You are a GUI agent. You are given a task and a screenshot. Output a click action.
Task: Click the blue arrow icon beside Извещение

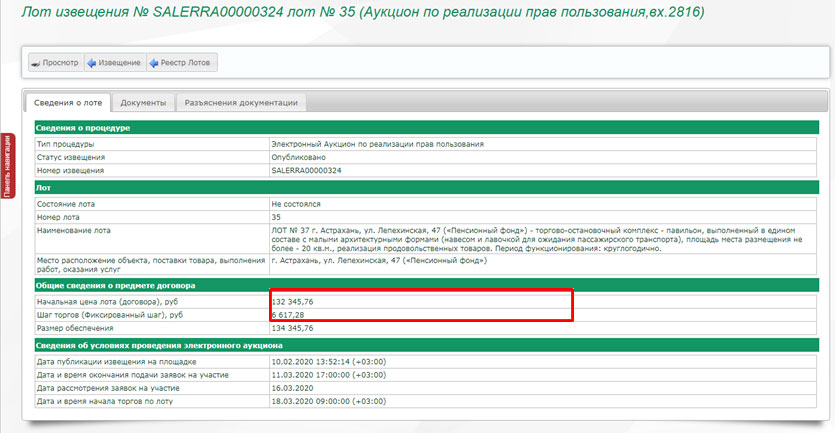click(x=92, y=62)
